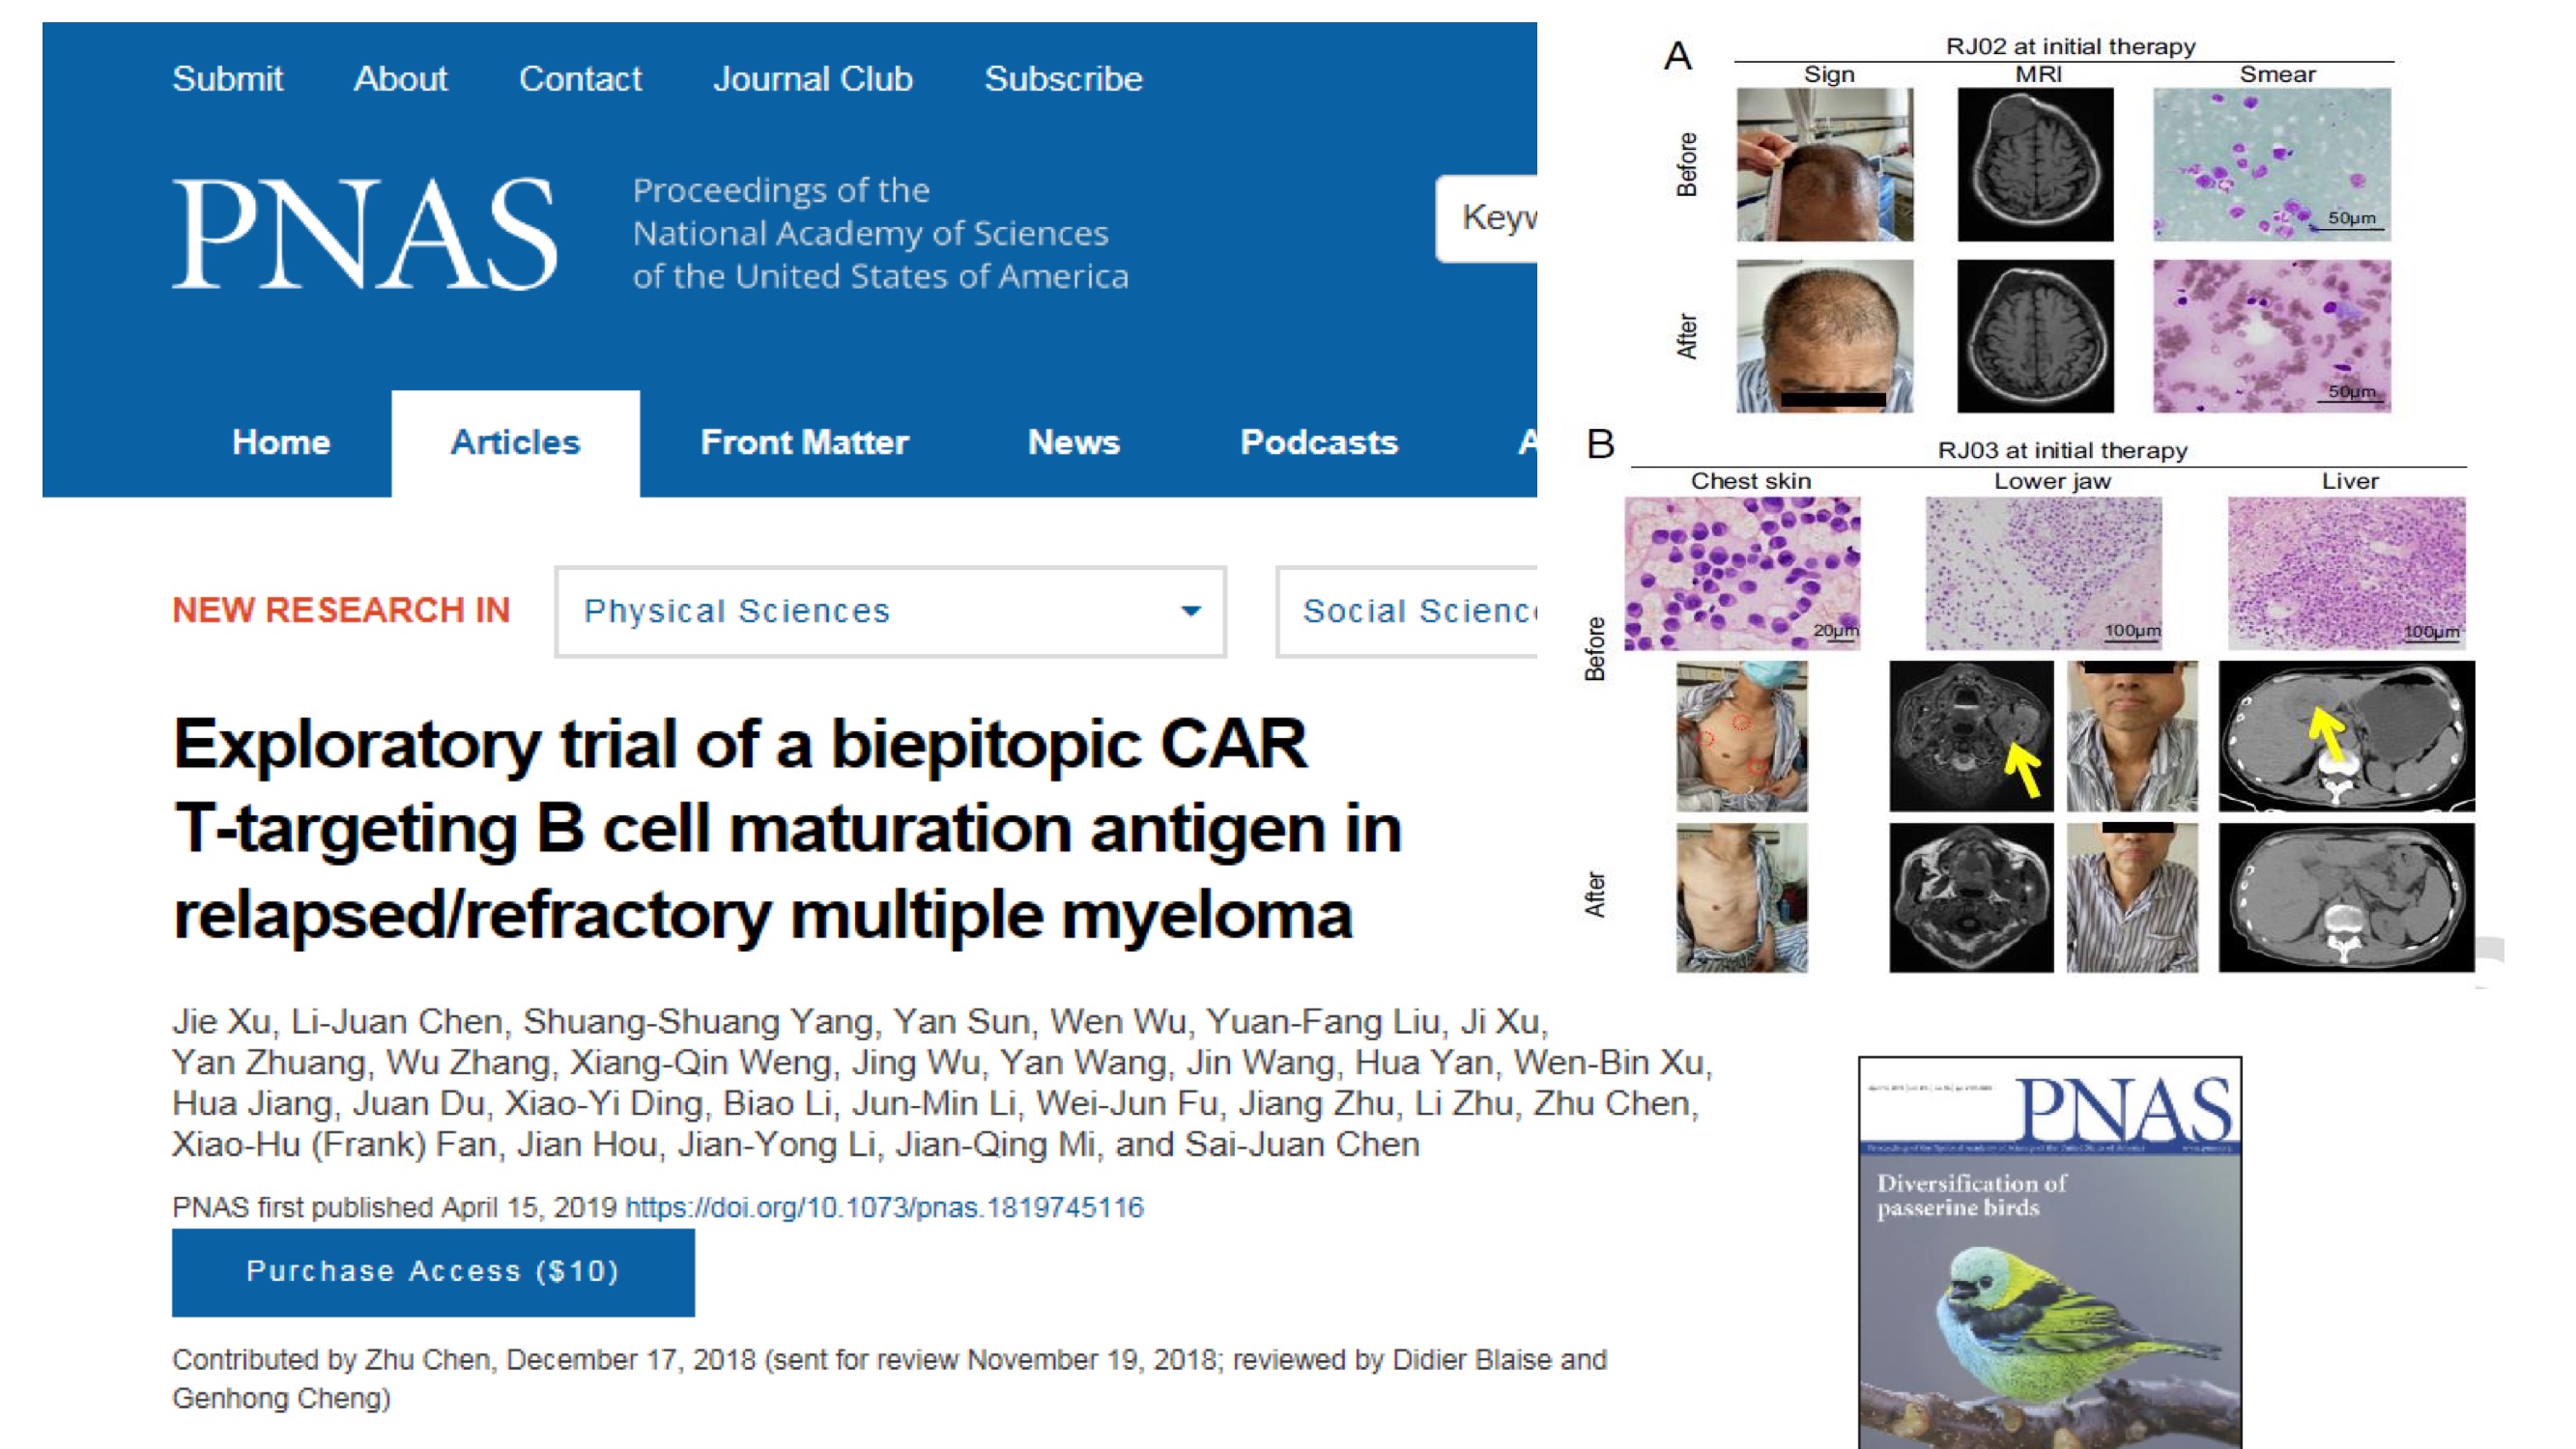Click the 'RJ02 at initial therapy' figure heading

[x=2070, y=46]
